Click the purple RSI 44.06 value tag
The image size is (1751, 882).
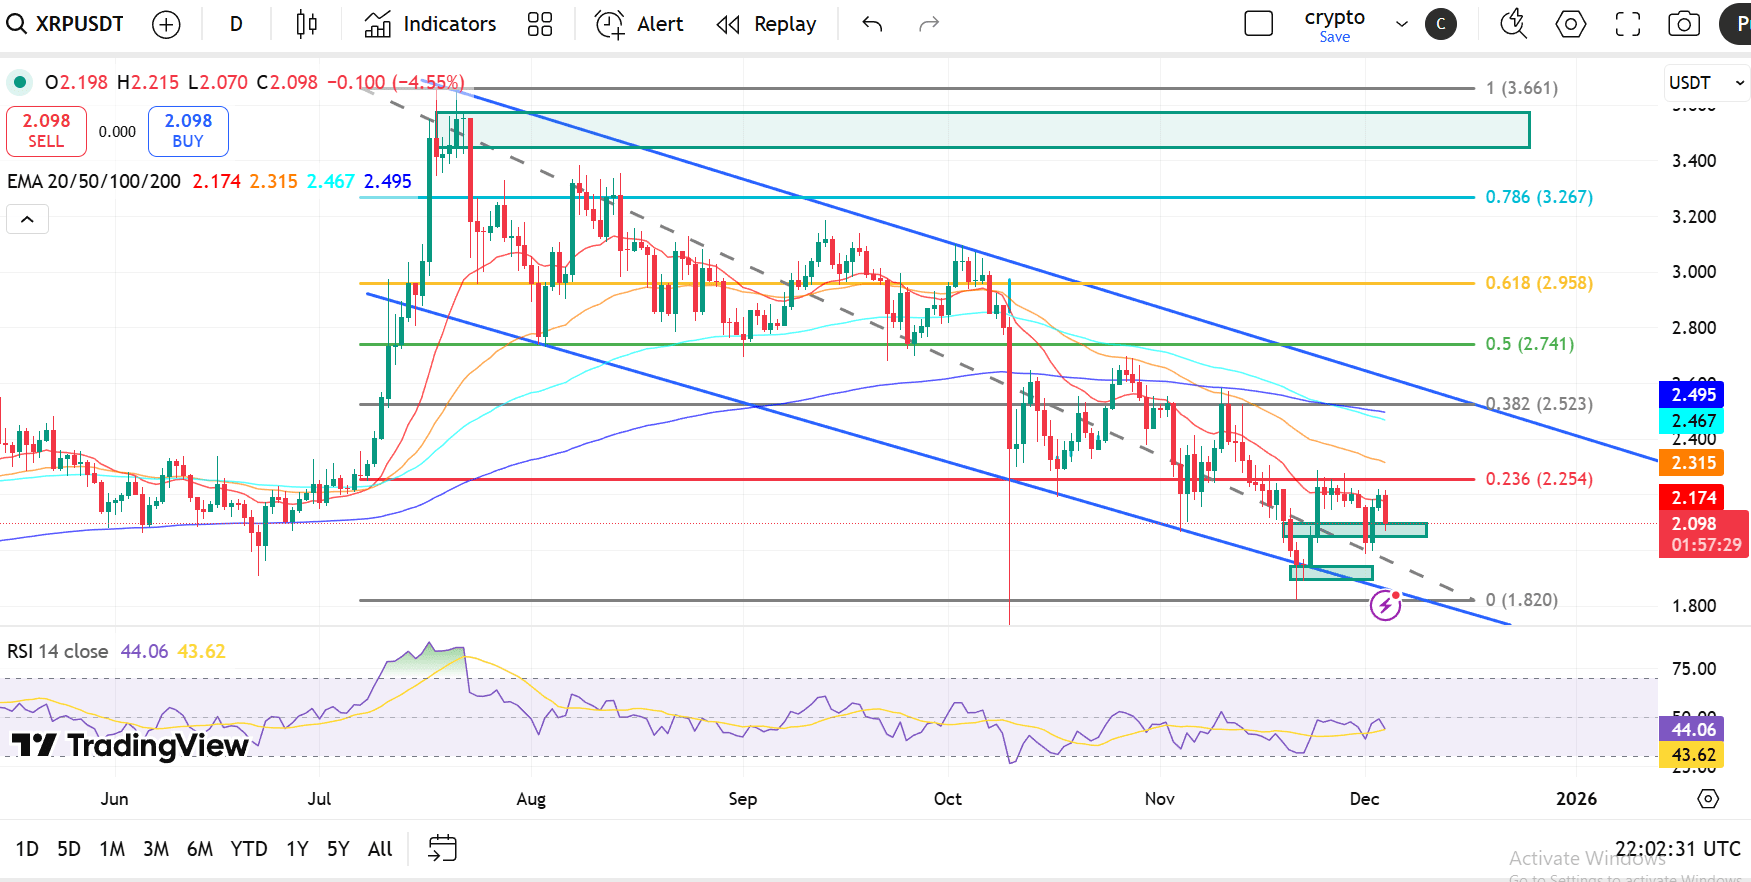click(x=1693, y=729)
